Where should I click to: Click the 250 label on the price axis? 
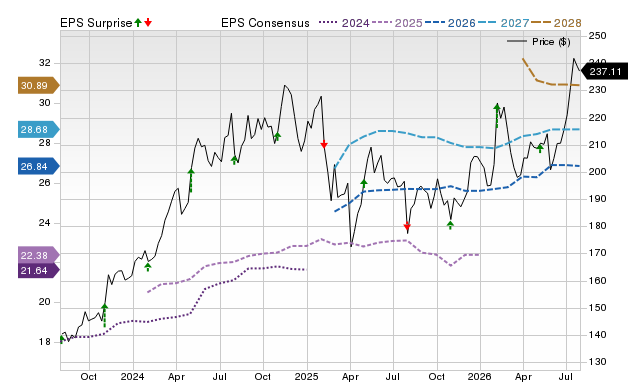(597, 36)
